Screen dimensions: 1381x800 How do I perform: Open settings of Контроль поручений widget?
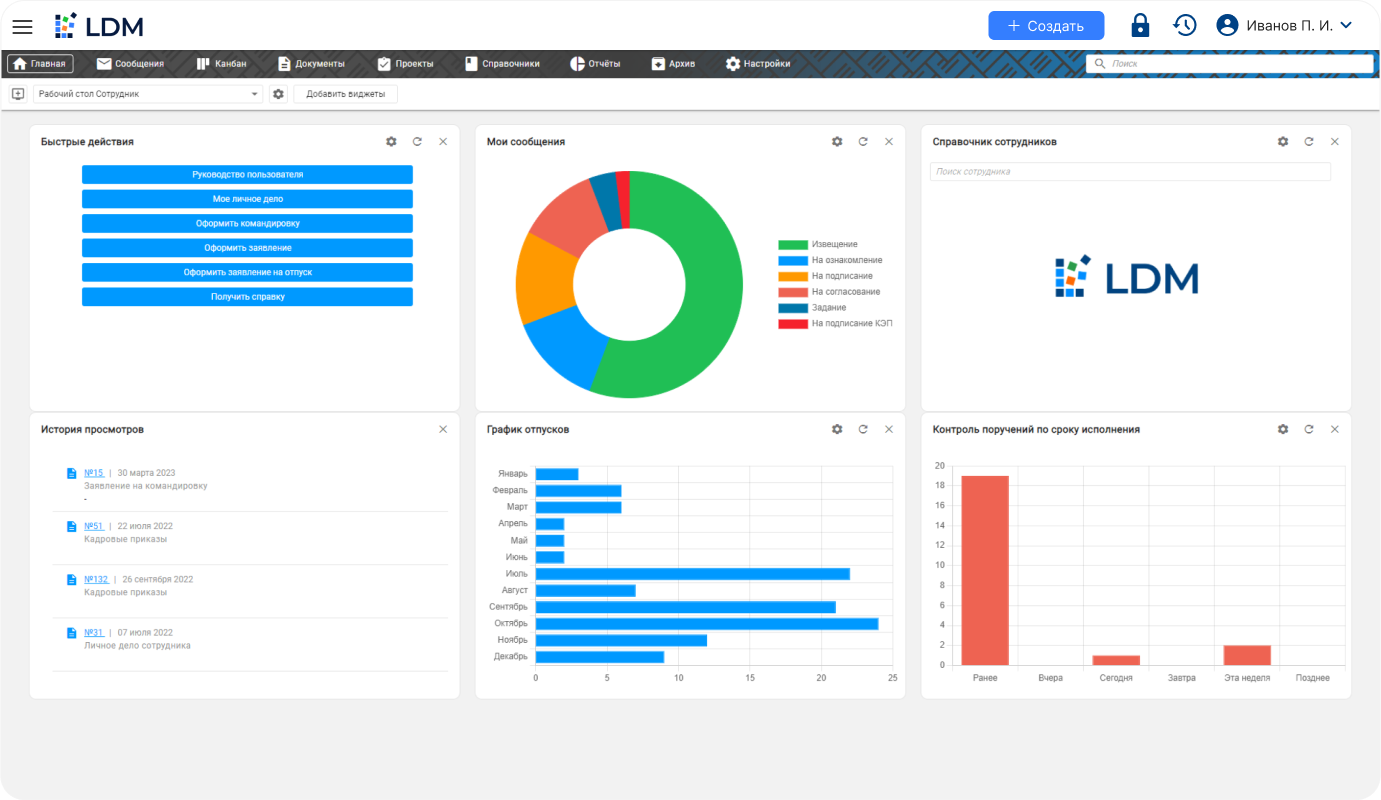(x=1283, y=429)
